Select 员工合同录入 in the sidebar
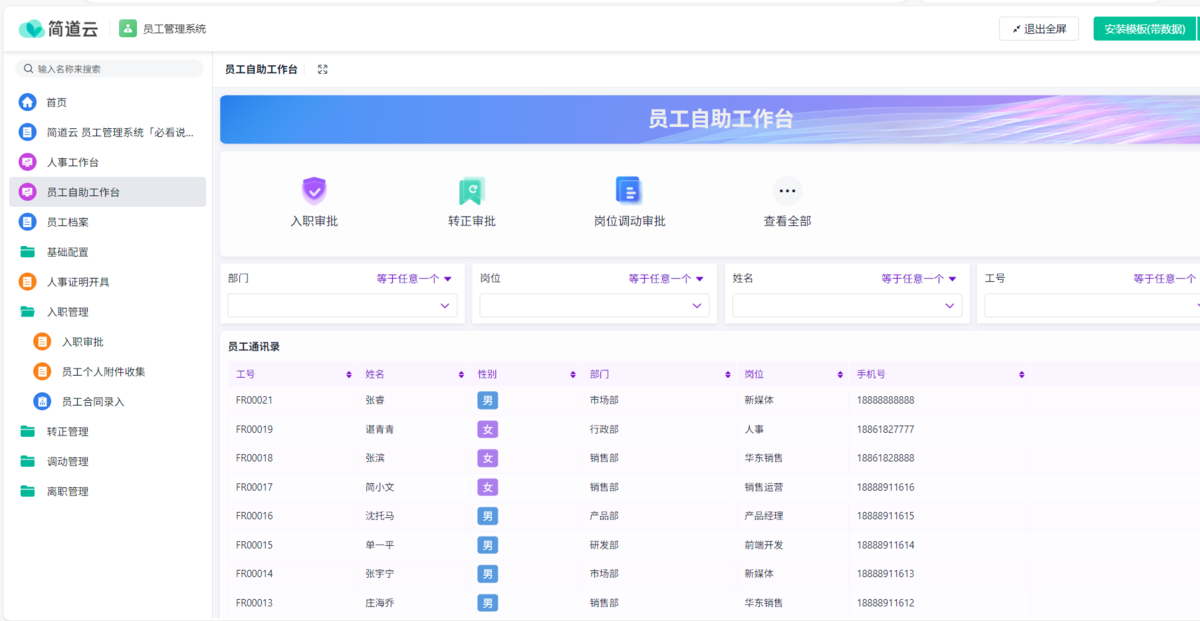The image size is (1200, 621). 92,402
